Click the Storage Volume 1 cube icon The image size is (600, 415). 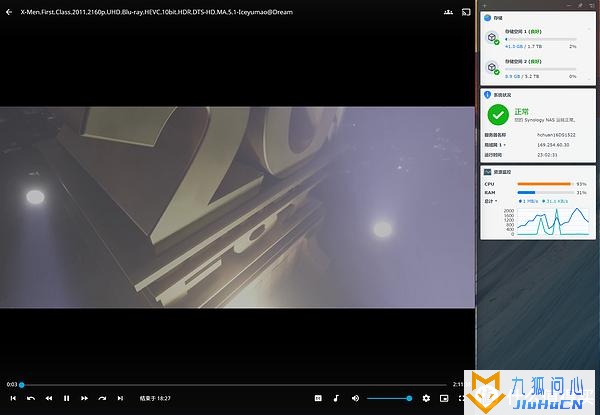[492, 37]
